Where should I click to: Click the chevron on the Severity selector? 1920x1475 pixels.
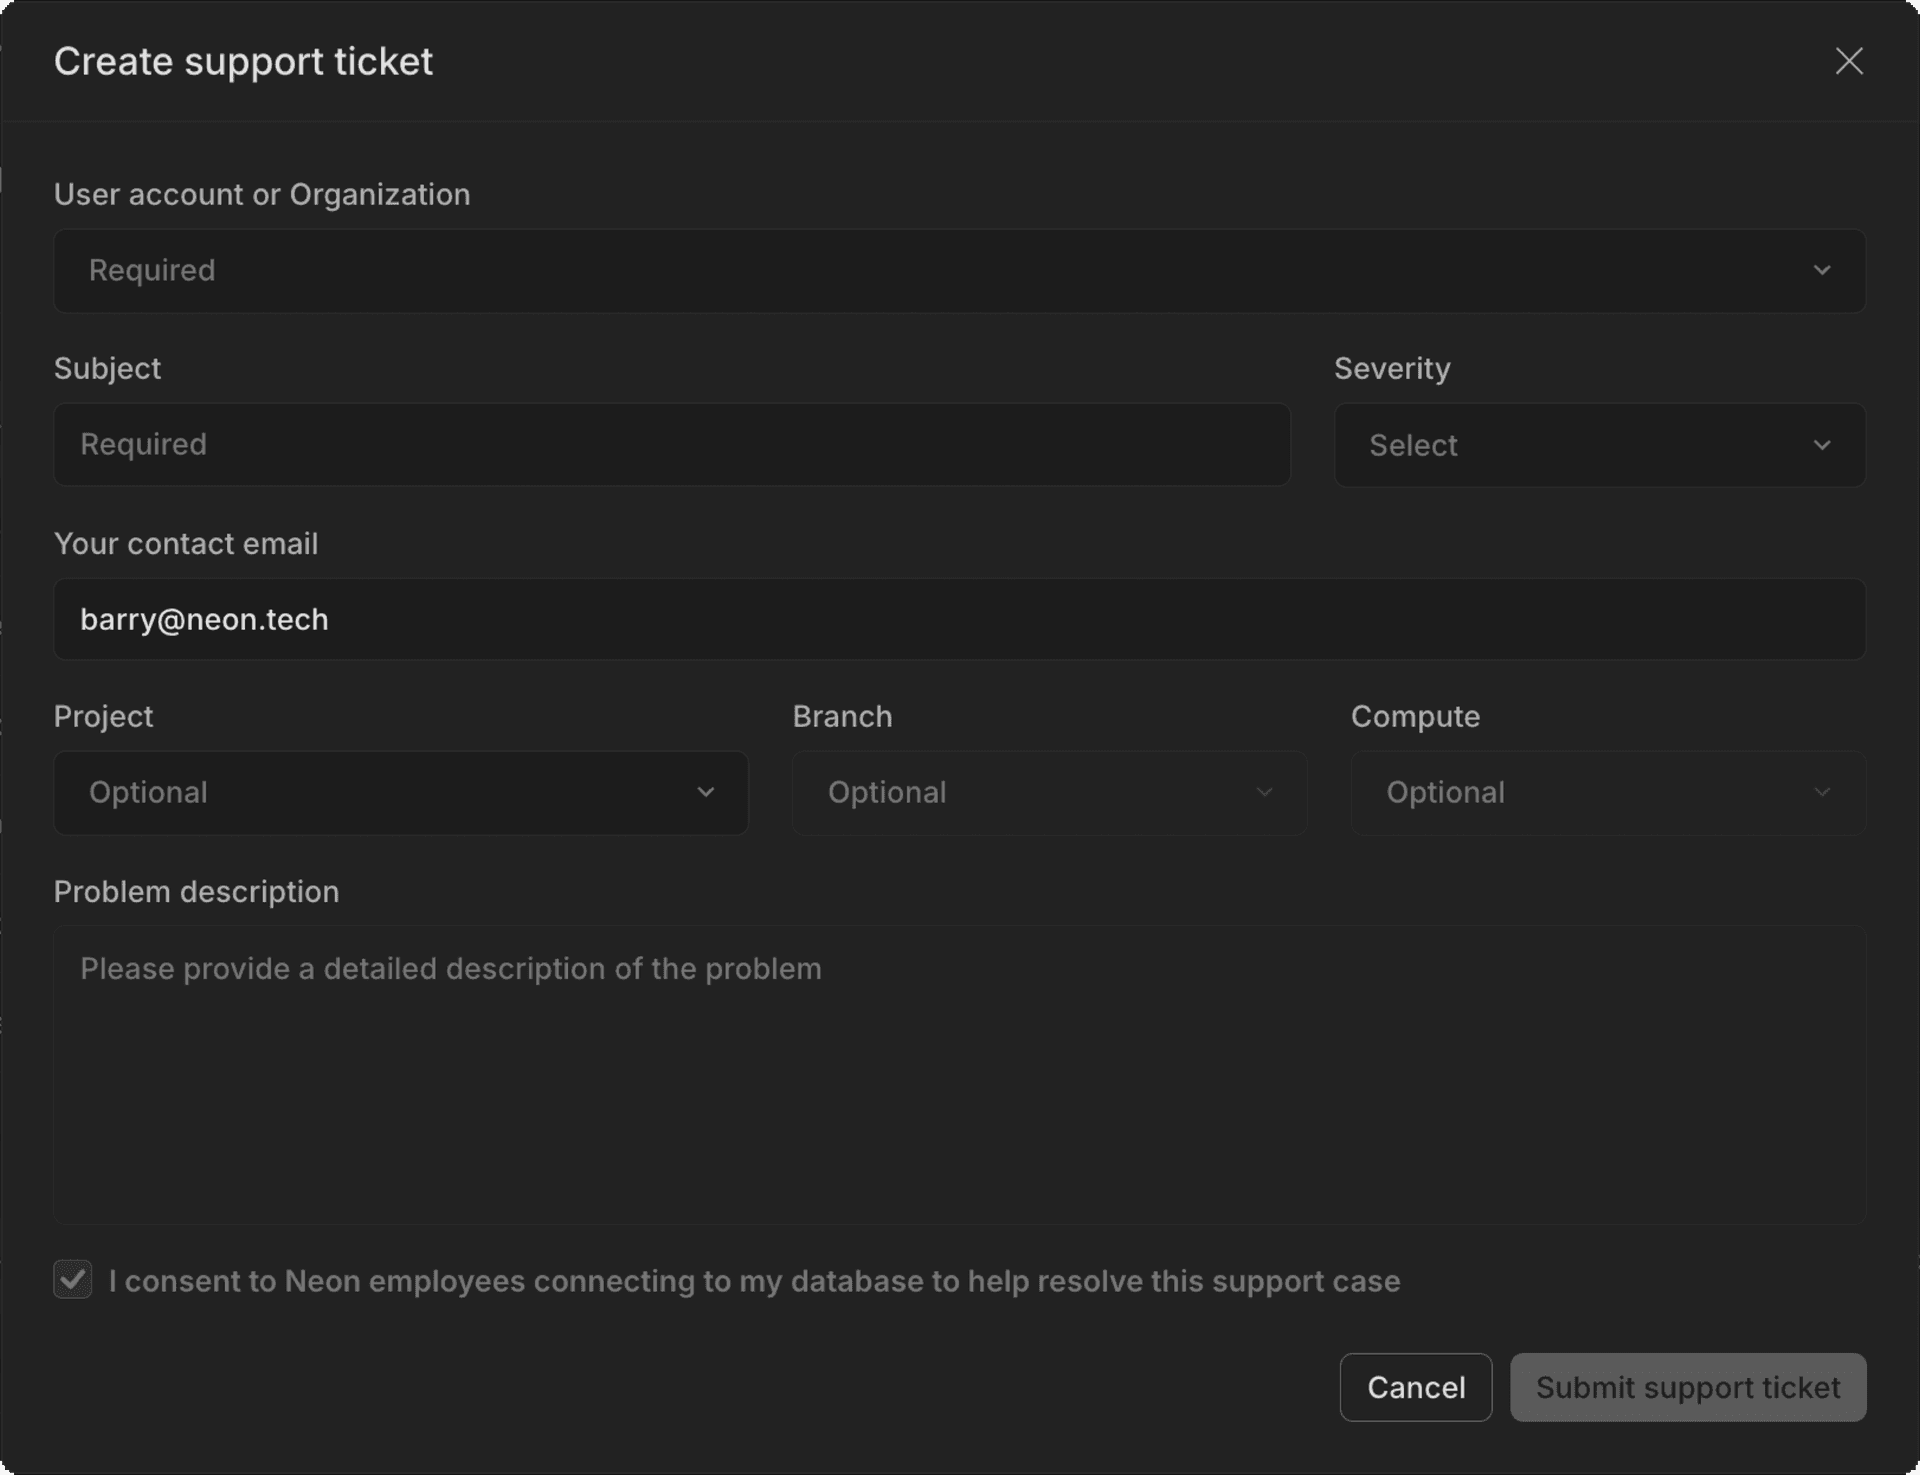coord(1822,445)
